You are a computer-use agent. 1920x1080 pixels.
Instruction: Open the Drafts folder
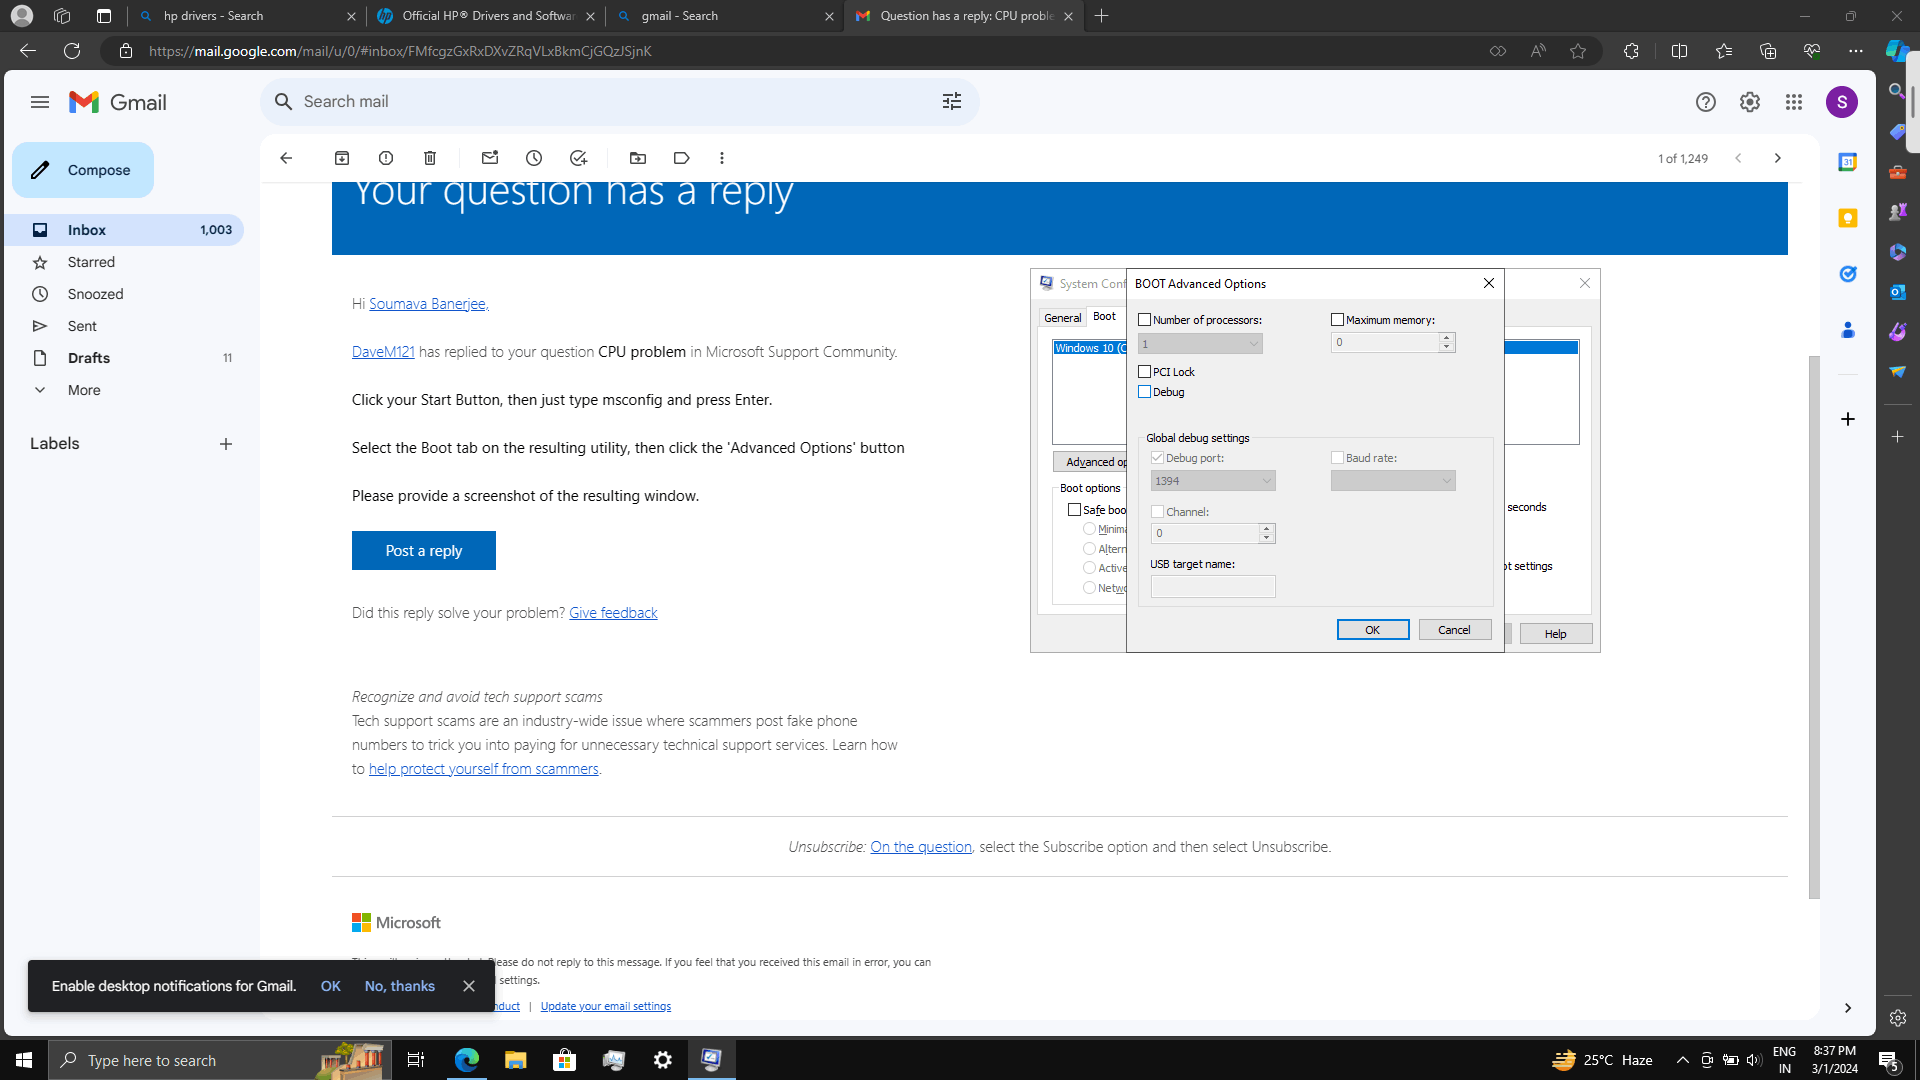point(89,358)
